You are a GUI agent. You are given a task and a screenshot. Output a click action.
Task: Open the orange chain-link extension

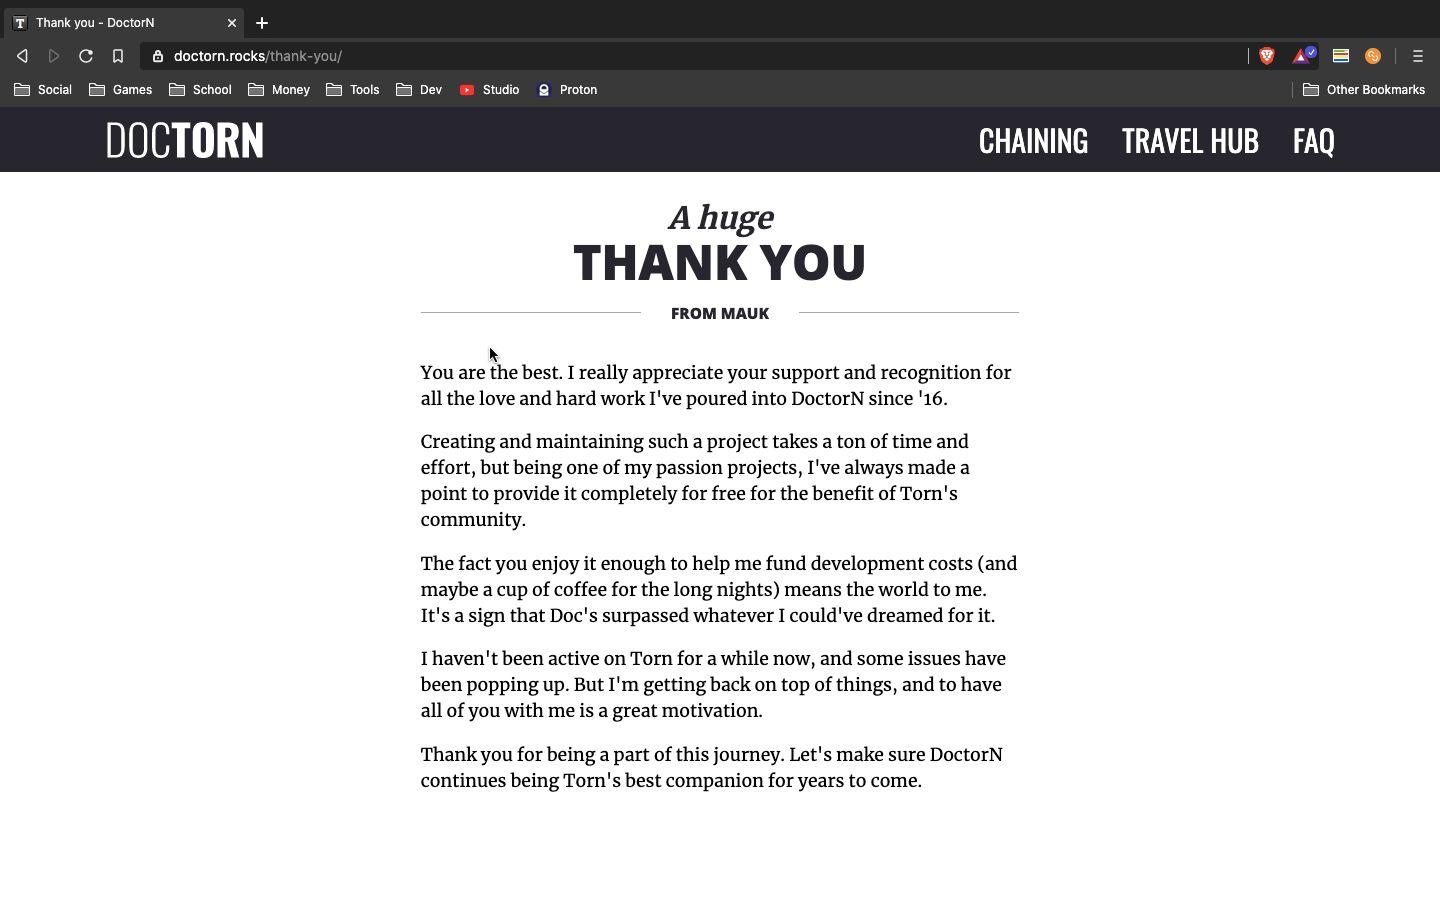[1373, 56]
